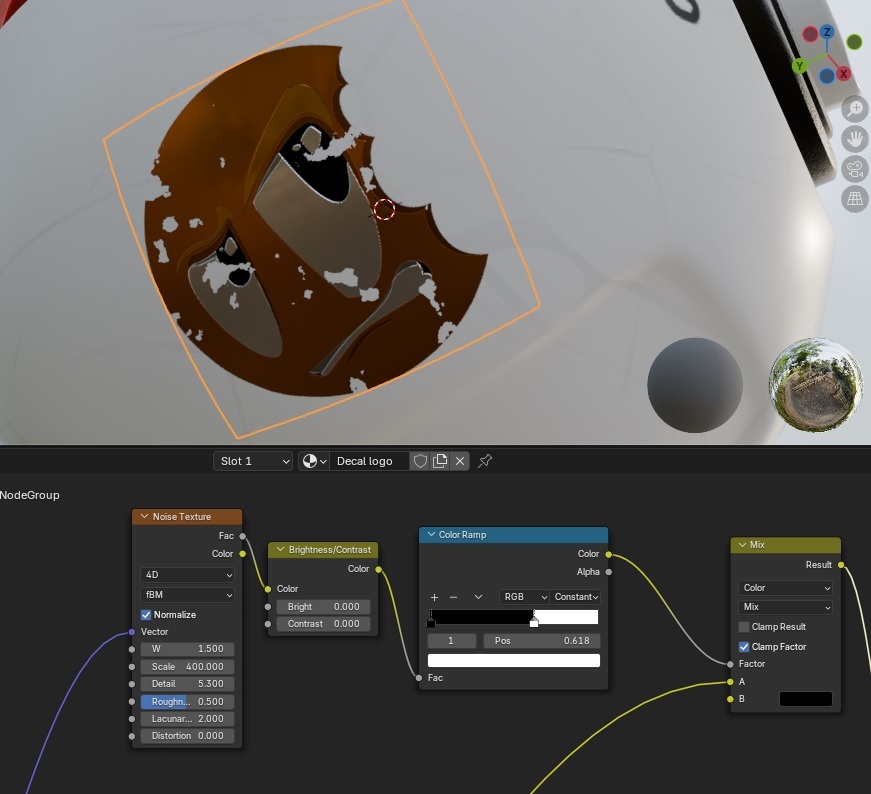The width and height of the screenshot is (871, 794).
Task: Click the NodeGroup breadcrumb label
Action: [x=29, y=495]
